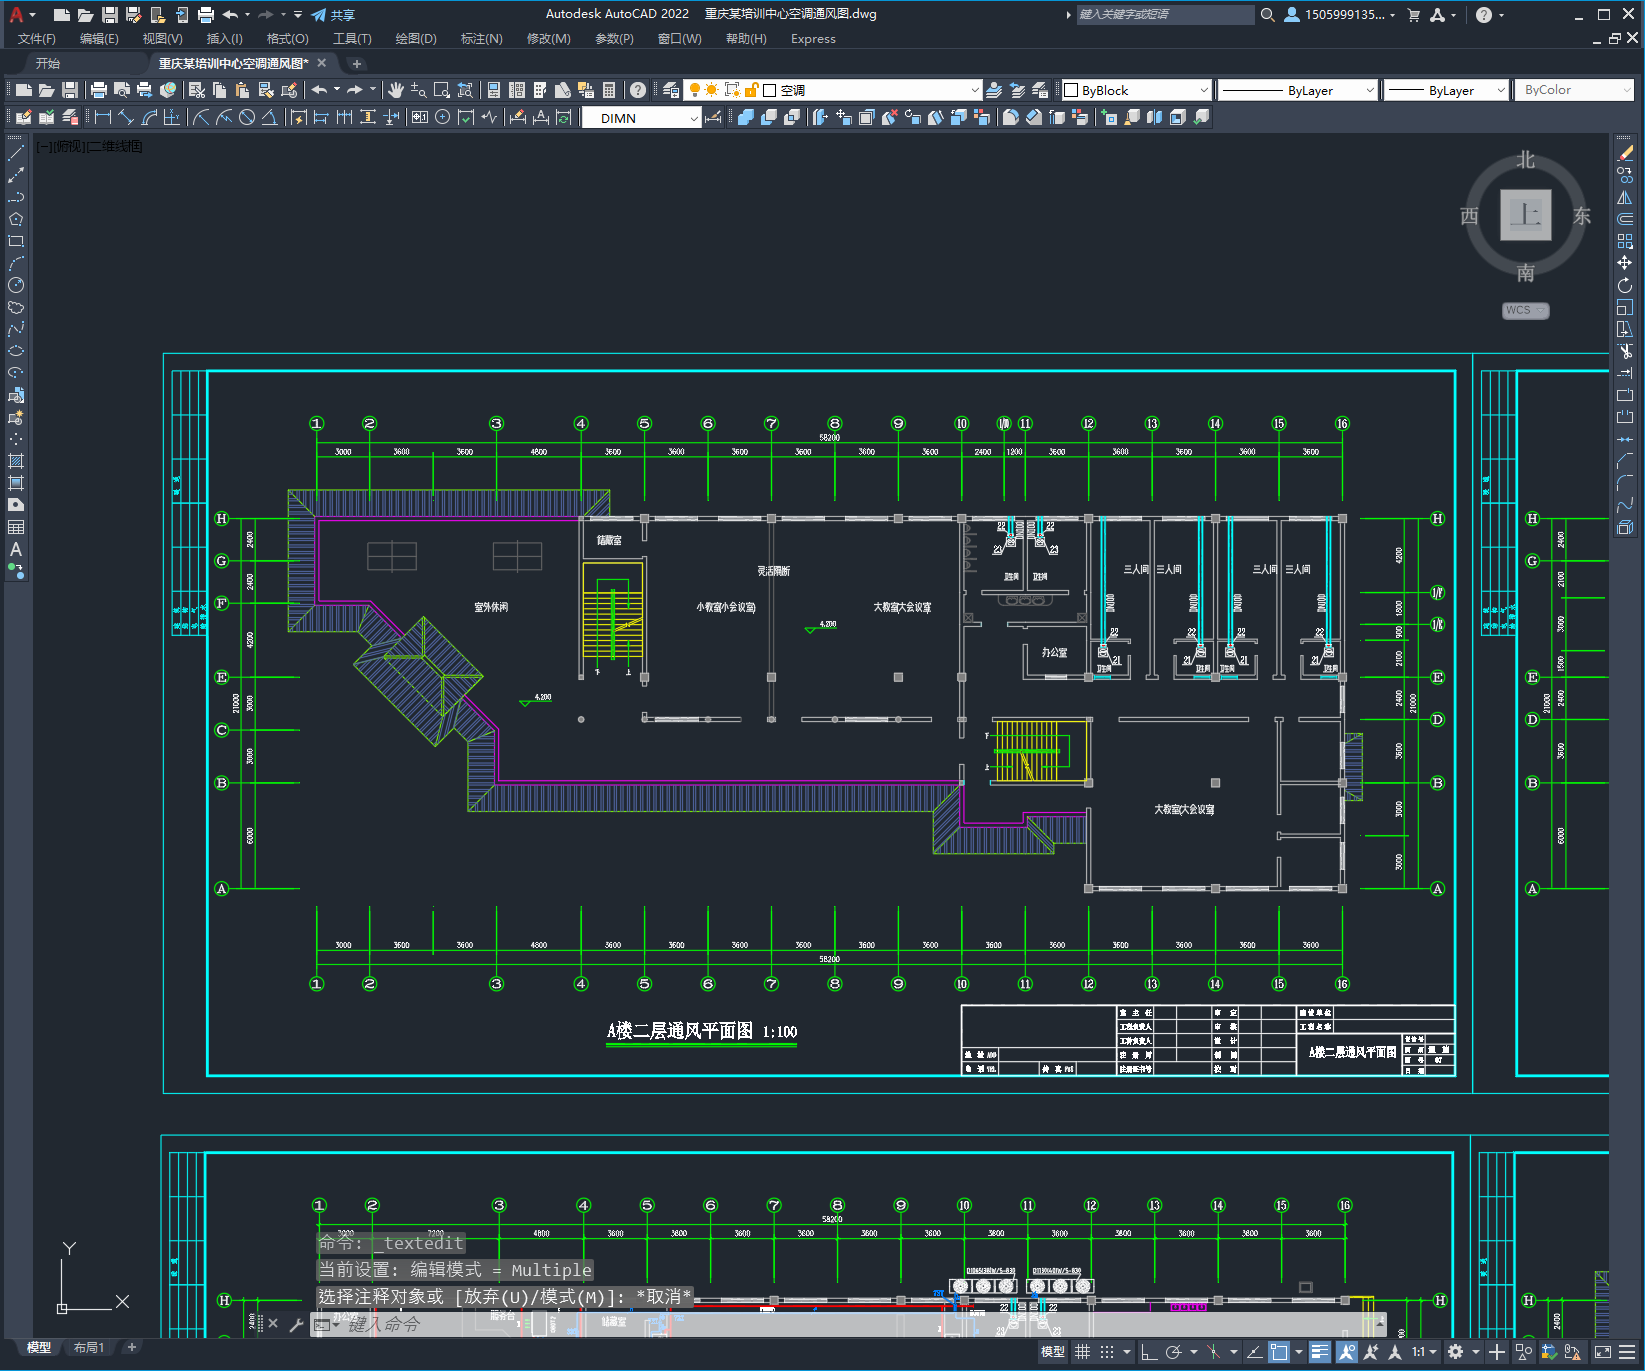Select the Polygon draw tool

[x=16, y=219]
